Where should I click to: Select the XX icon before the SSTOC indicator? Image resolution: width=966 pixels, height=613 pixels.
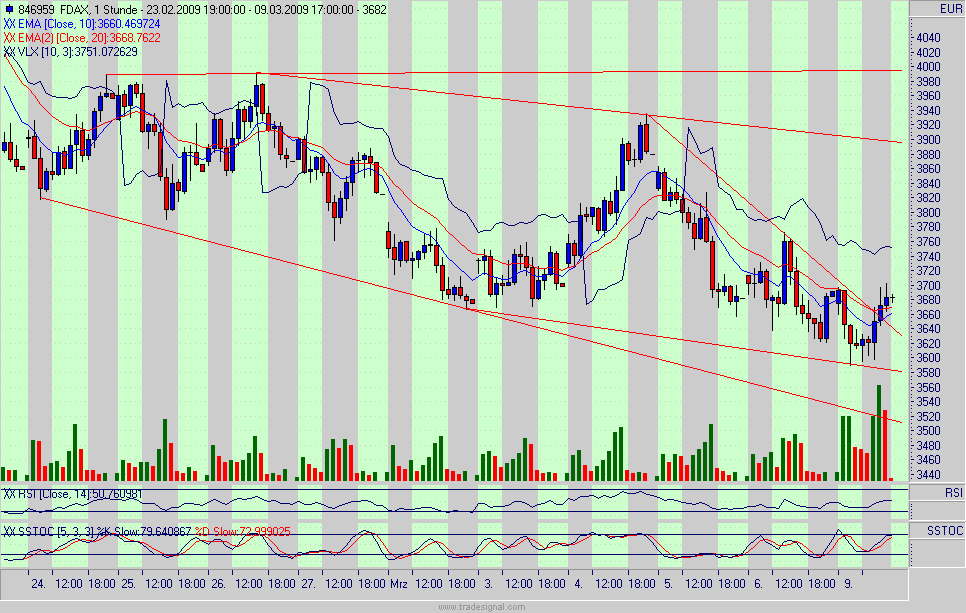[x=9, y=531]
